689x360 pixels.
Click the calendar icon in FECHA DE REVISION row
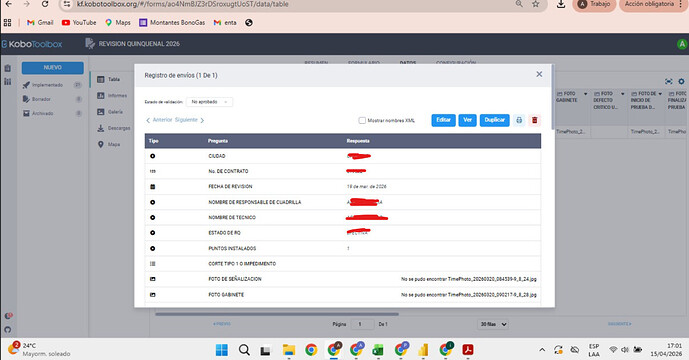[x=152, y=187]
